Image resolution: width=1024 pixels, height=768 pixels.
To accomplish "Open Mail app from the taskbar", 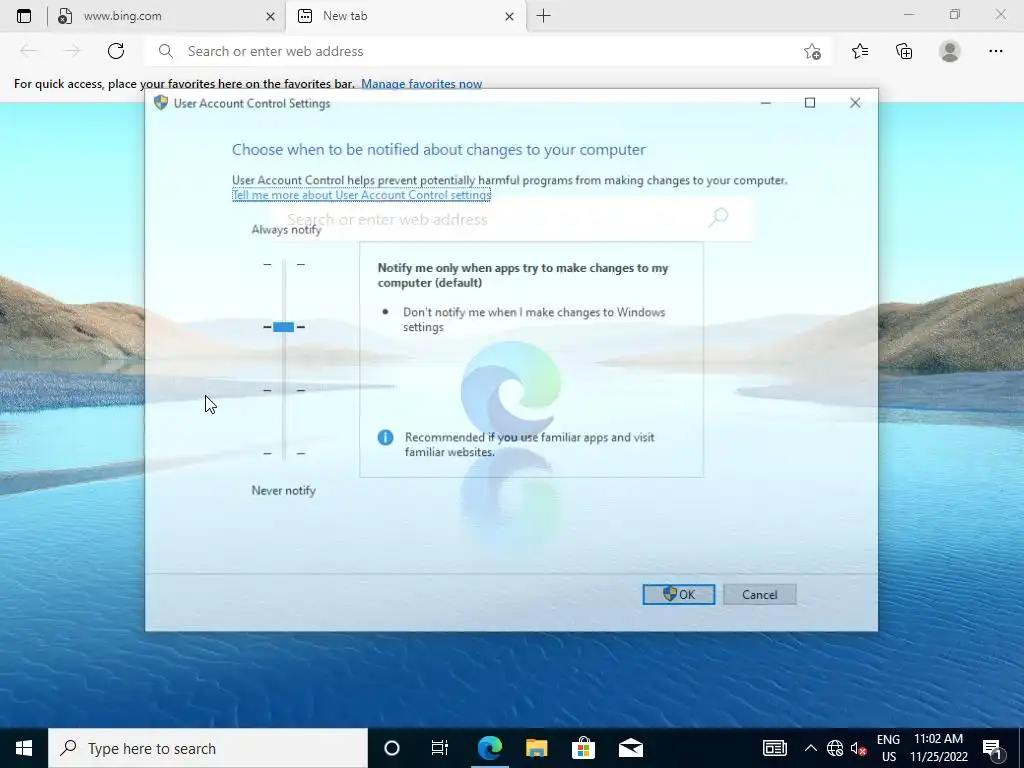I will pos(631,748).
